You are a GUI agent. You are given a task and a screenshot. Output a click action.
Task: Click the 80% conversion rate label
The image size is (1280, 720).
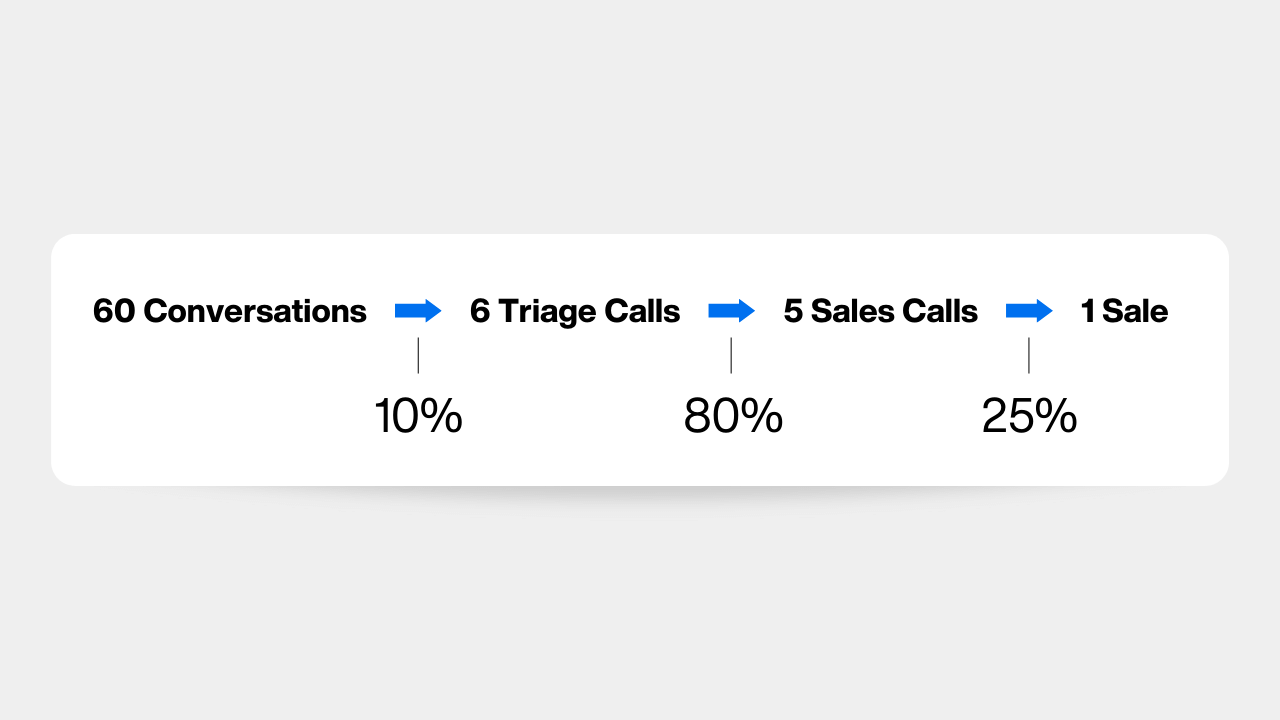[x=733, y=416]
